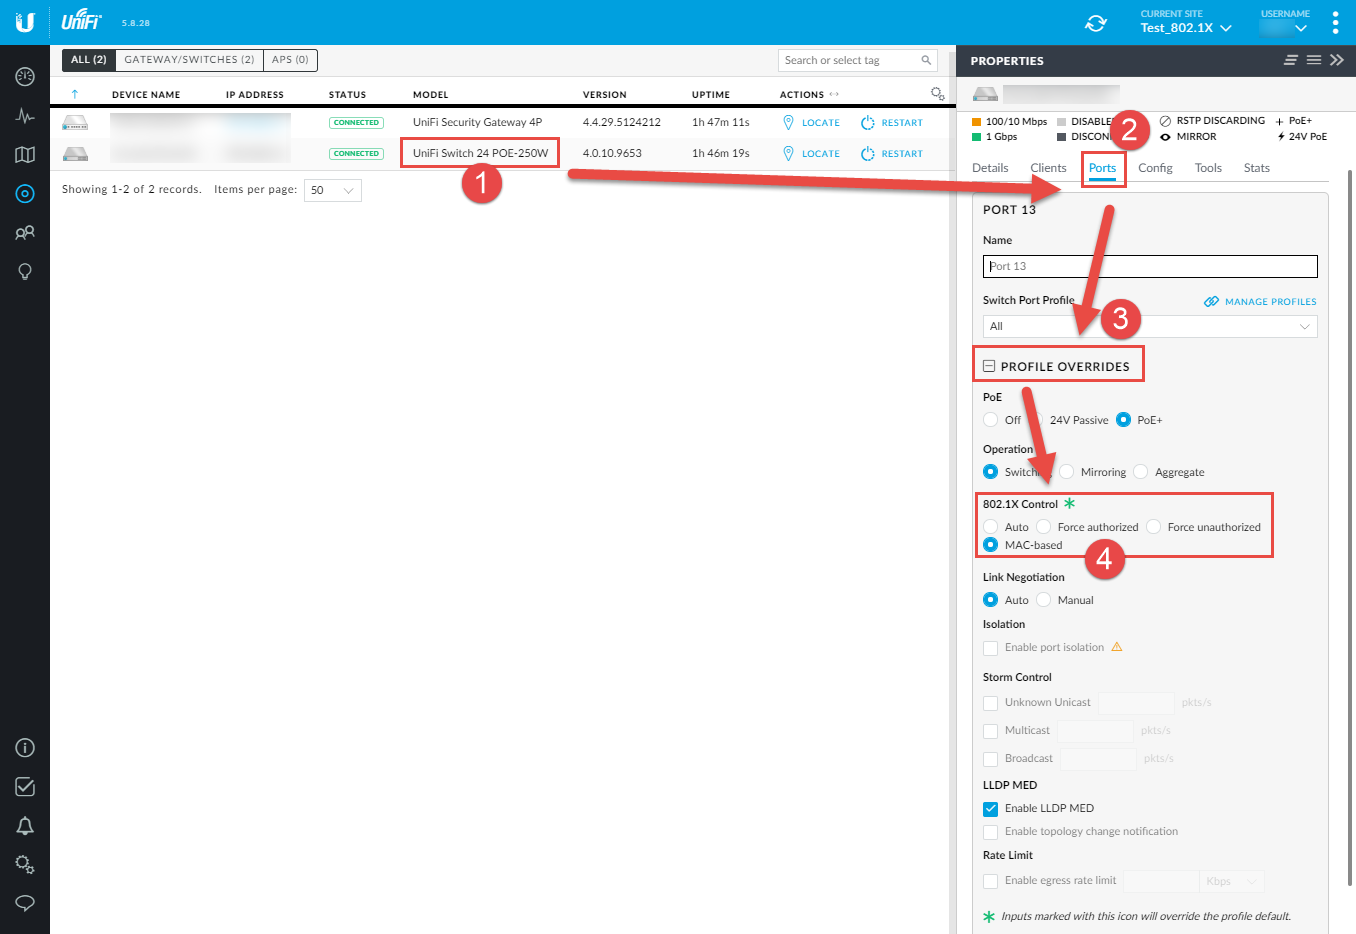Open the Clients section in sidebar
The image size is (1356, 934).
tap(25, 233)
